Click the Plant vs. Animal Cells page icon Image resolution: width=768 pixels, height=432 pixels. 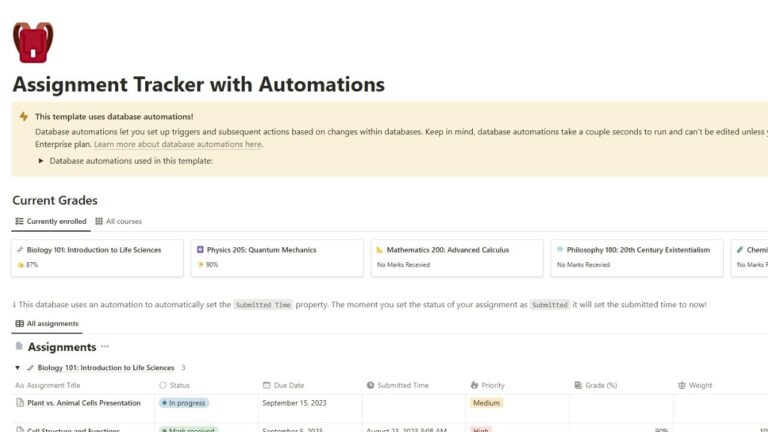pyautogui.click(x=20, y=403)
